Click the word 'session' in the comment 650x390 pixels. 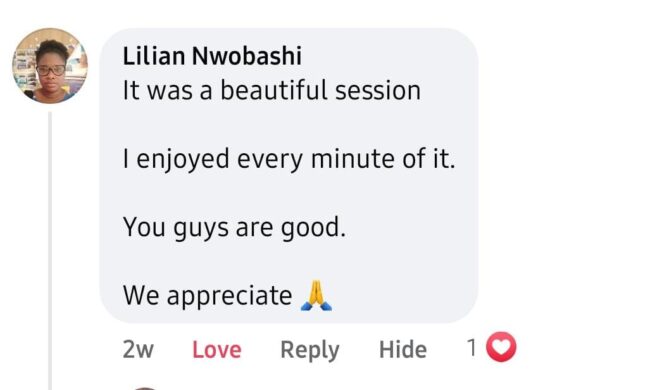(x=378, y=90)
